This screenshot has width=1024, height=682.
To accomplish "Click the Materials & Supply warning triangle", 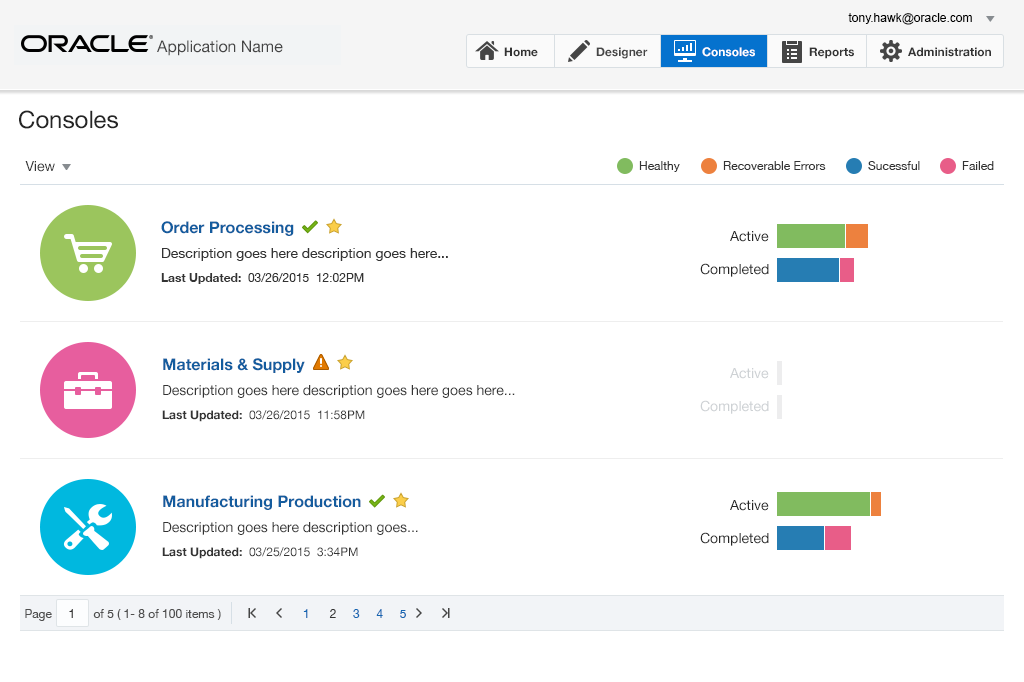I will (x=321, y=362).
